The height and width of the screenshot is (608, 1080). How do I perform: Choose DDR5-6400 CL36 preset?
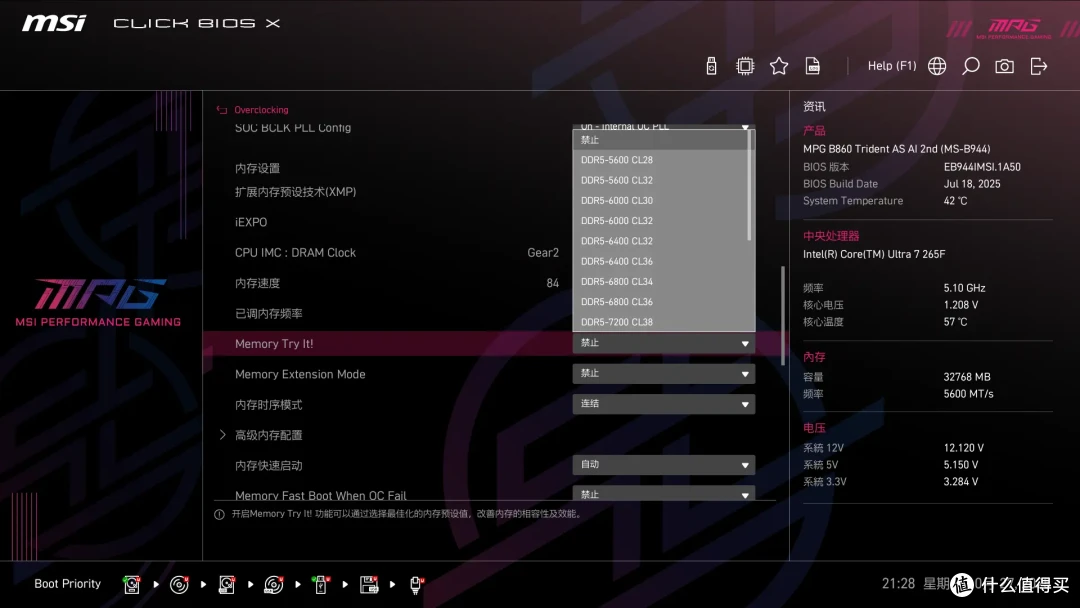(x=661, y=262)
